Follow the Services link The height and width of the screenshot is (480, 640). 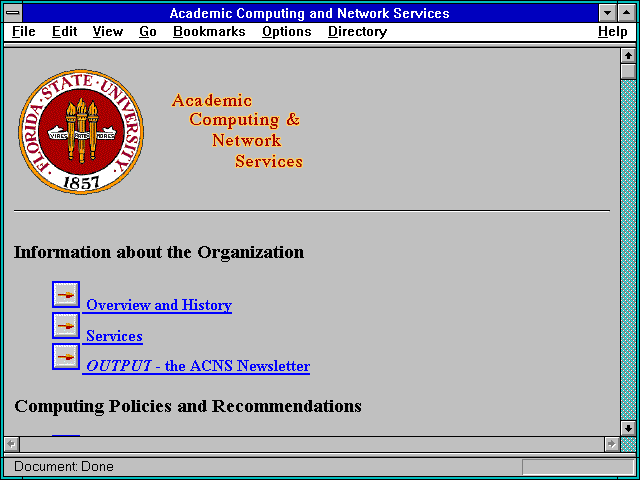point(114,336)
